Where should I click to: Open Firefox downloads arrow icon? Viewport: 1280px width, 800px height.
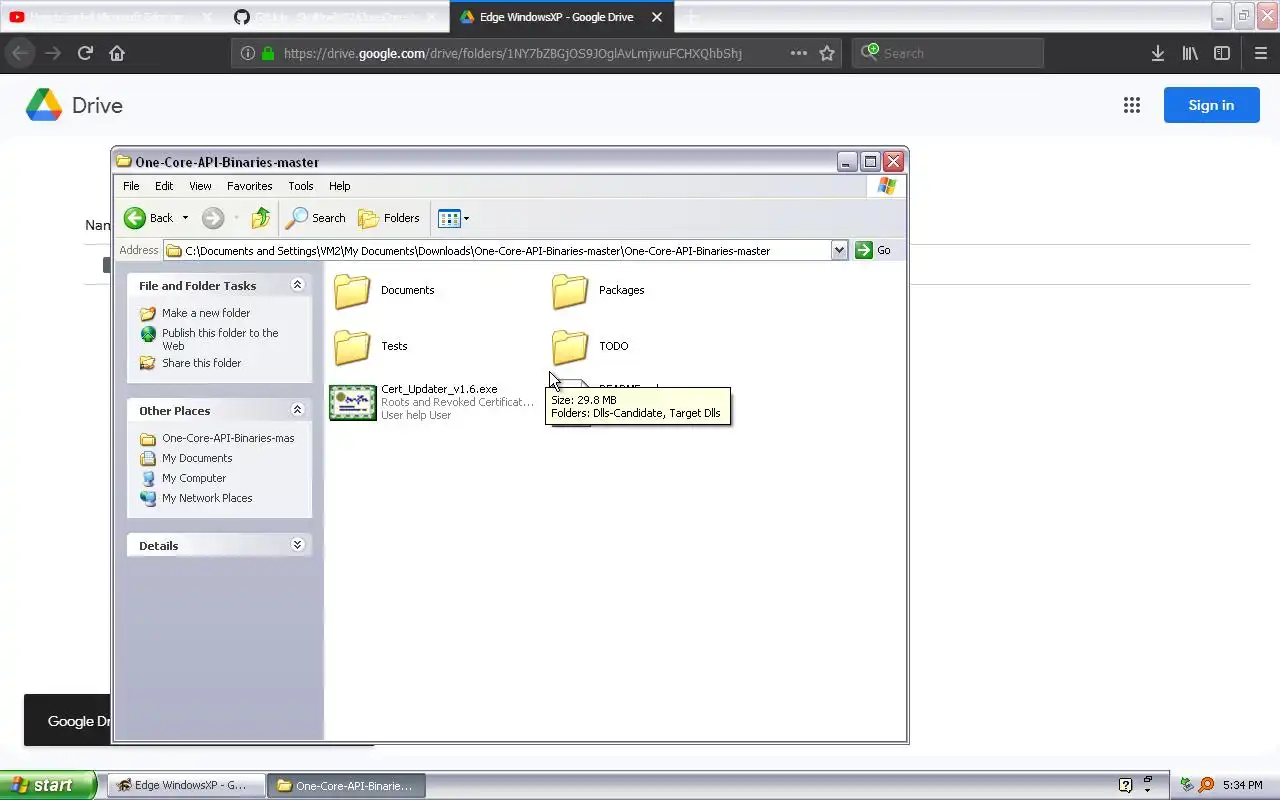[x=1158, y=53]
